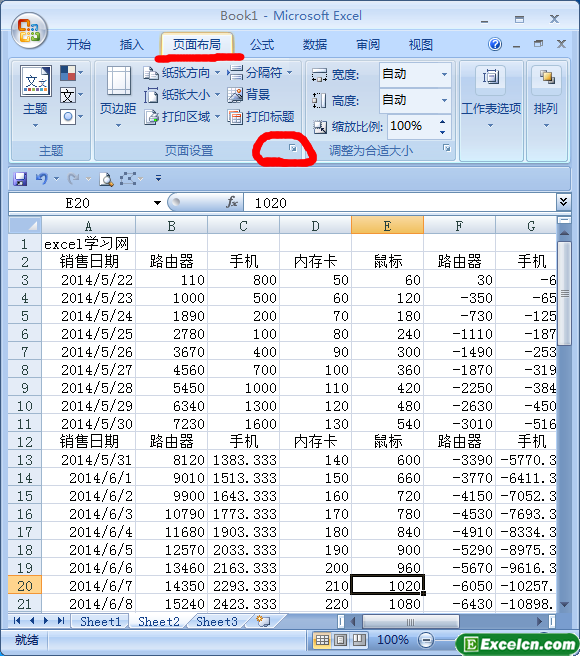Select the 页面布局 ribbon tab
580x656 pixels.
197,44
